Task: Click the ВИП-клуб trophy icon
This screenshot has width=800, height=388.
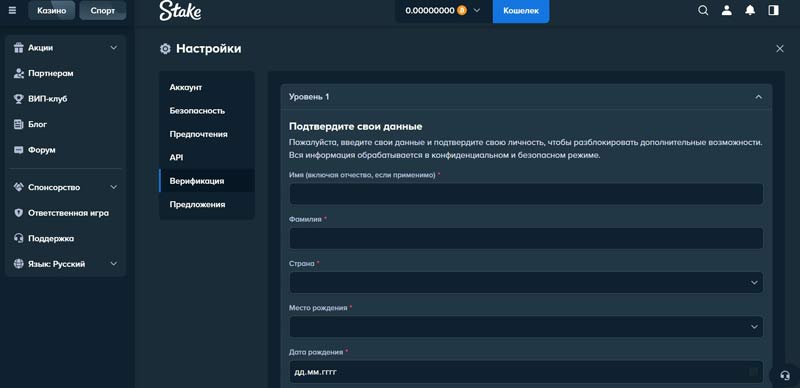Action: (19, 99)
